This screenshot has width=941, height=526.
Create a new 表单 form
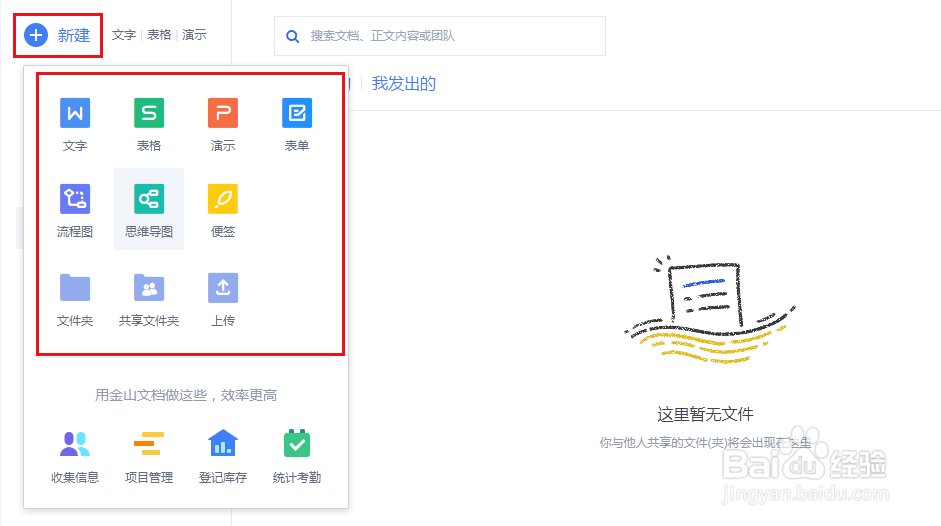[297, 124]
